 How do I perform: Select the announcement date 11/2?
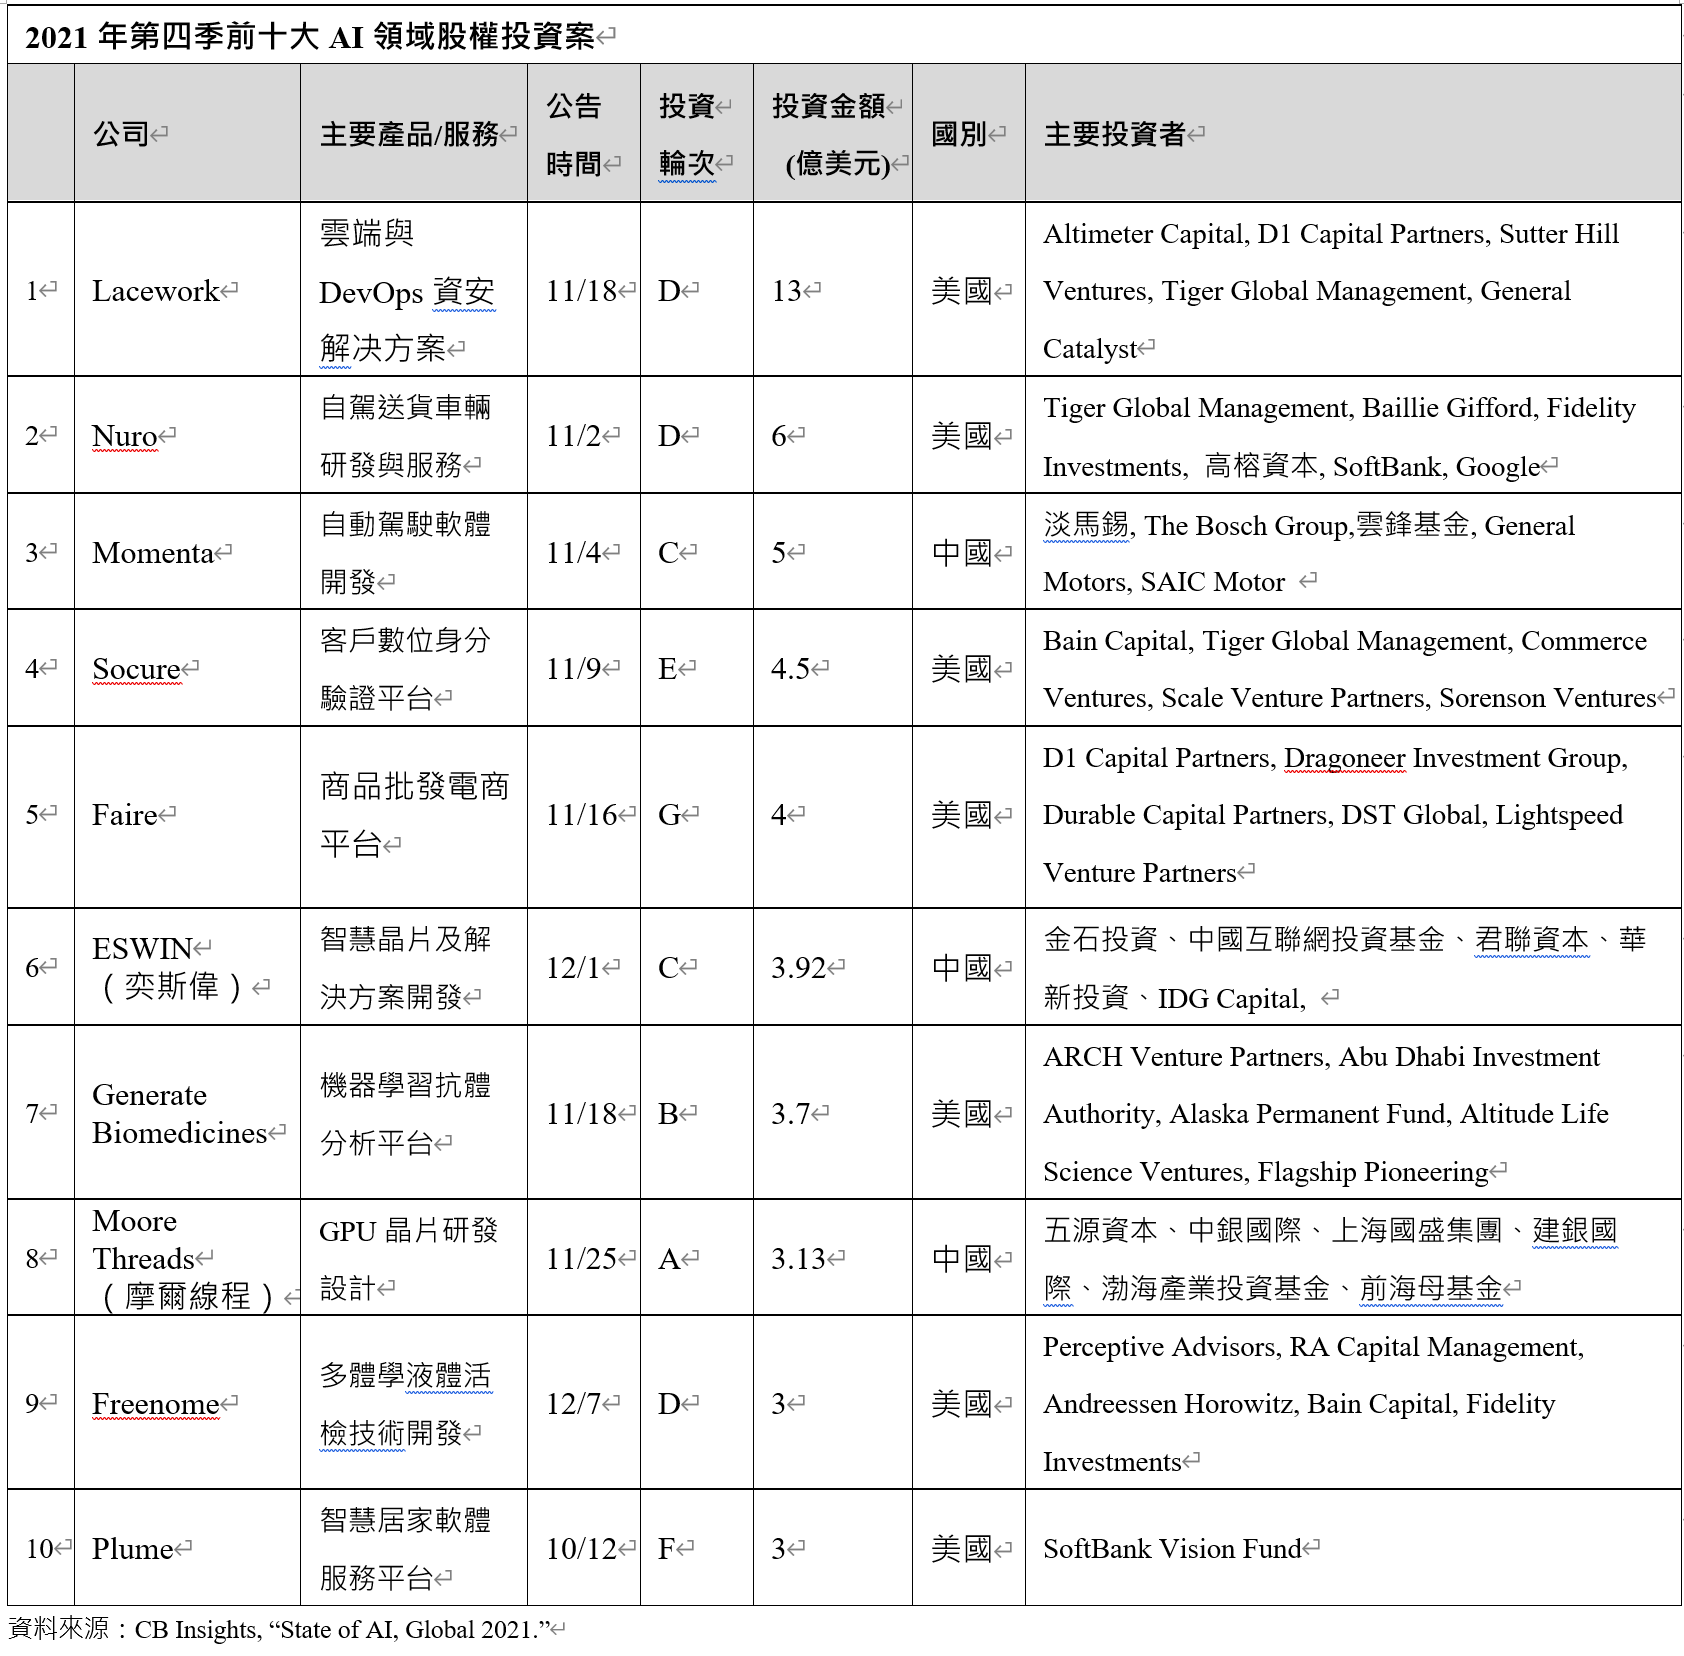coord(573,436)
